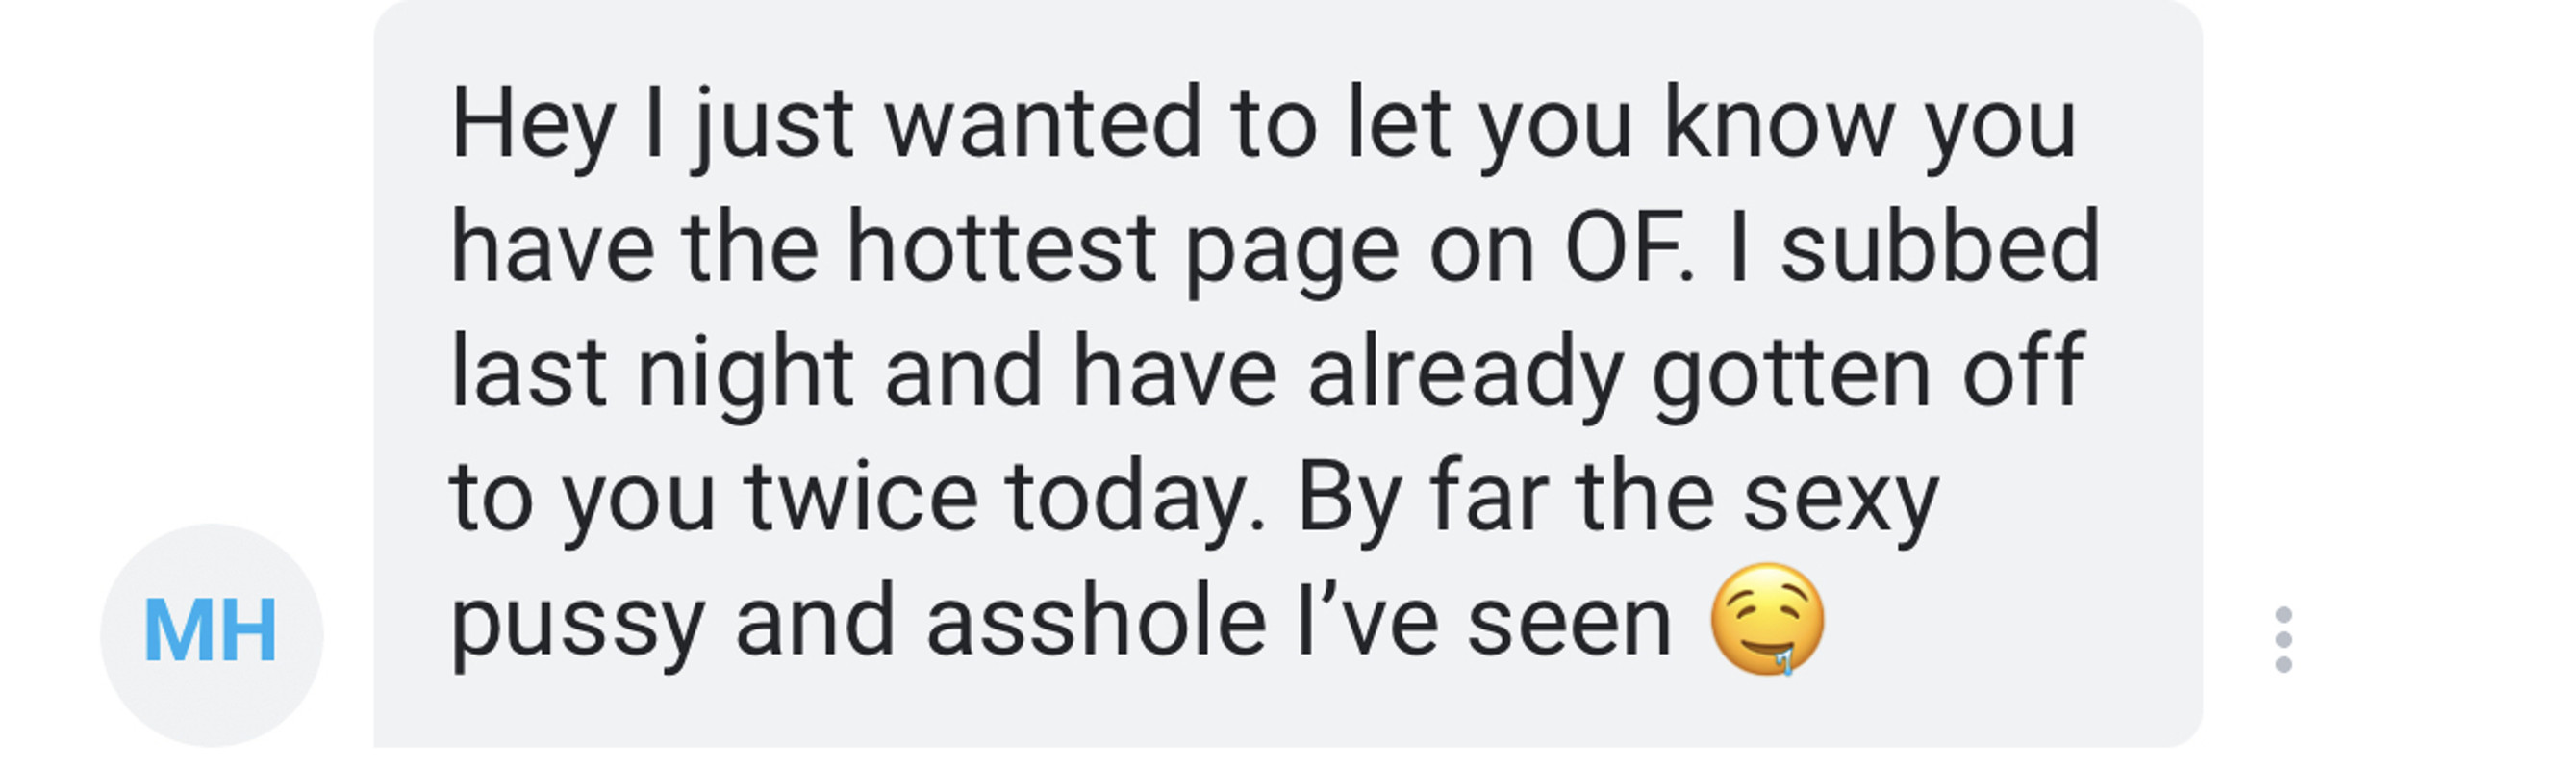Click the word "know" on the first line
This screenshot has height=770, width=2576.
(1779, 124)
